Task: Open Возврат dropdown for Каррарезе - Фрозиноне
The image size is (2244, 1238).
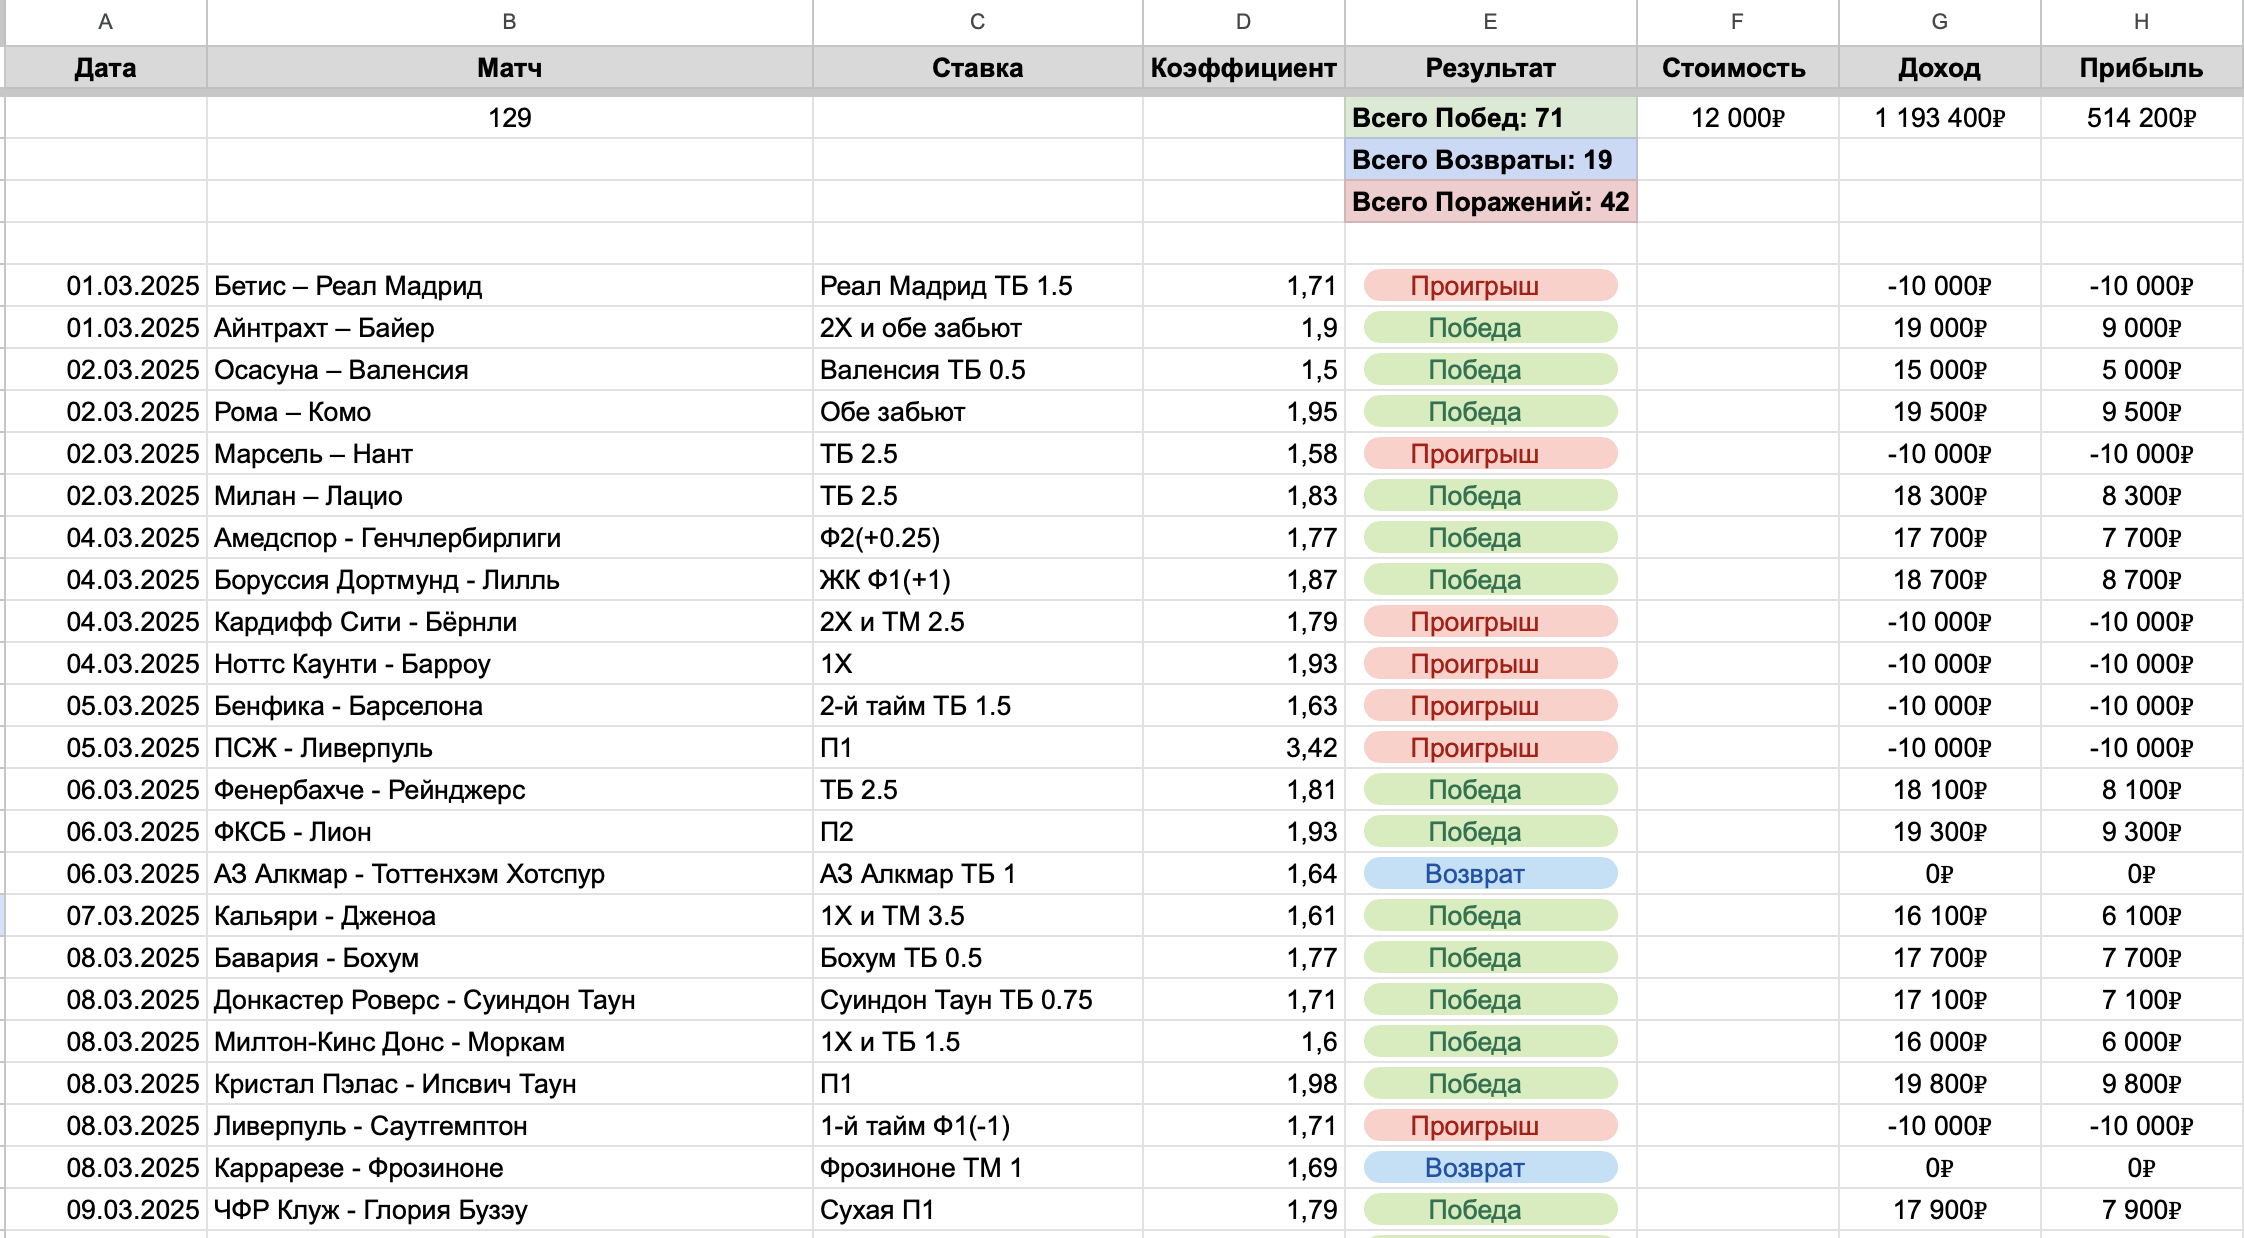Action: 1489,1168
